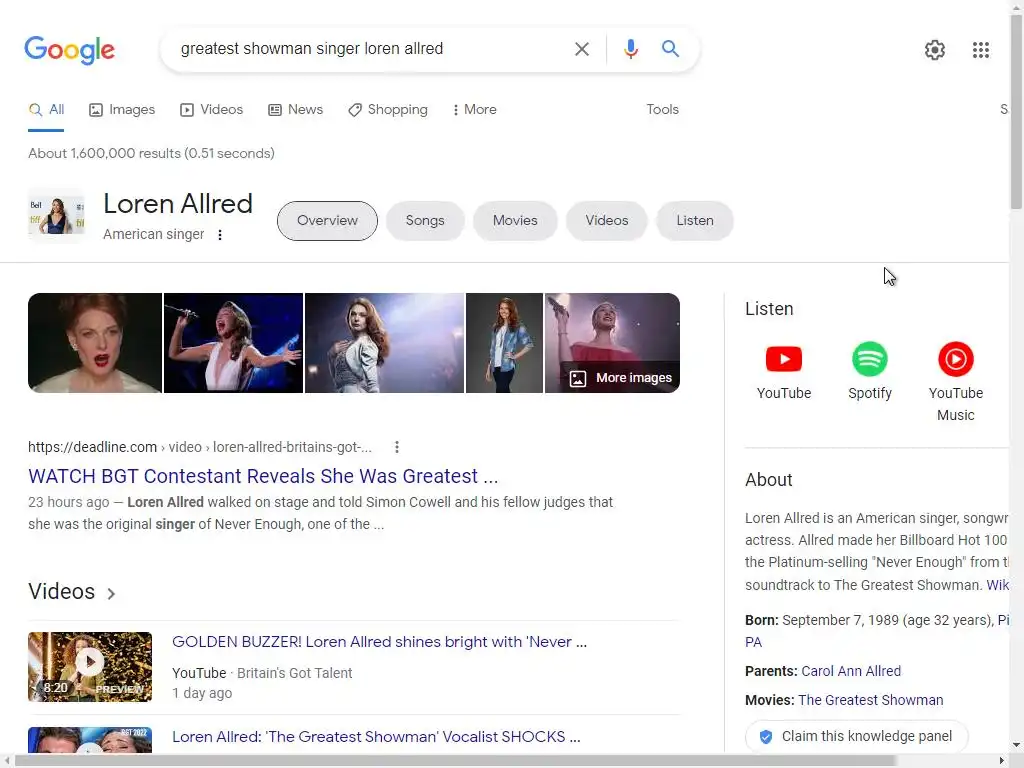Viewport: 1024px width, 768px height.
Task: Open The Greatest Showman movie link
Action: point(871,700)
